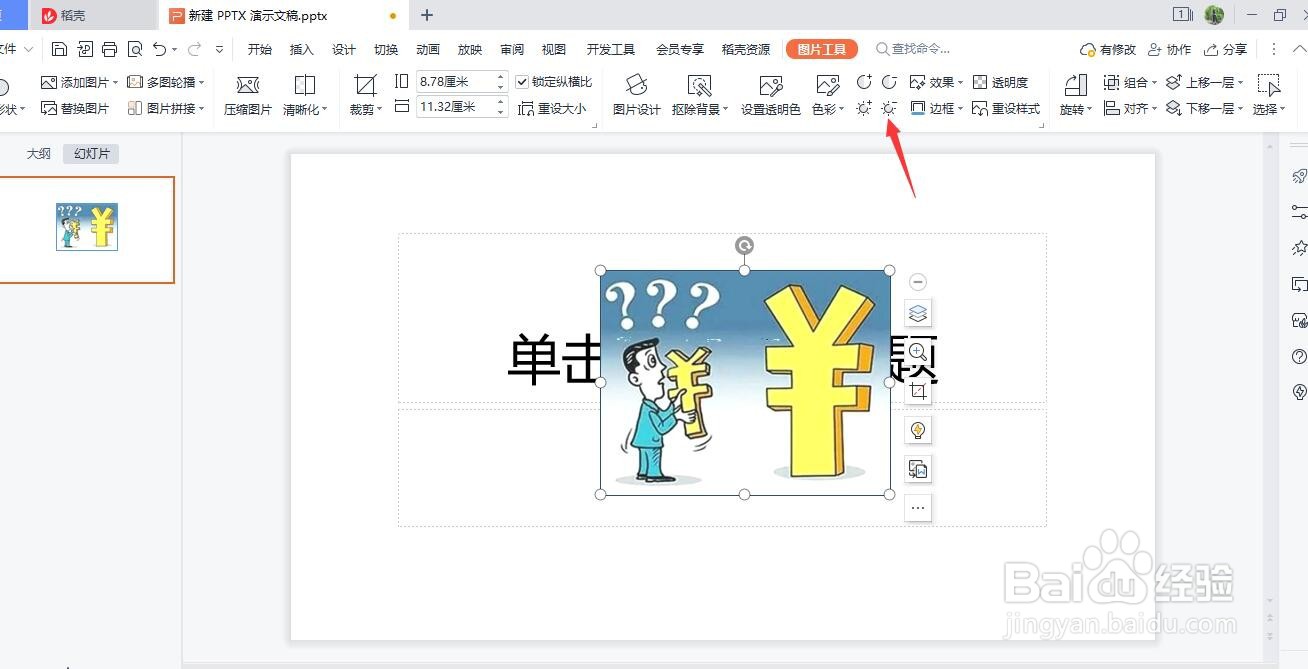Image resolution: width=1308 pixels, height=669 pixels.
Task: Click the picture-to-text icon beside picture
Action: (x=917, y=469)
